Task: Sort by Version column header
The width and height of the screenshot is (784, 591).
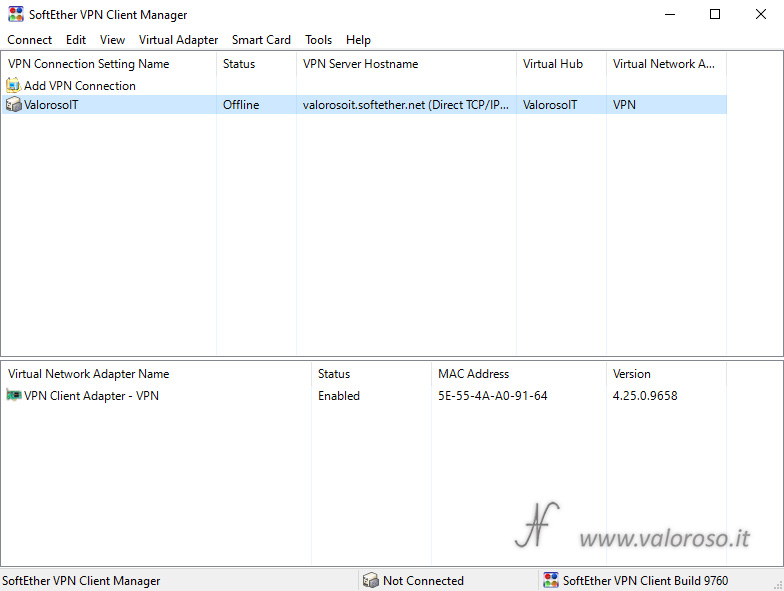Action: (x=666, y=374)
